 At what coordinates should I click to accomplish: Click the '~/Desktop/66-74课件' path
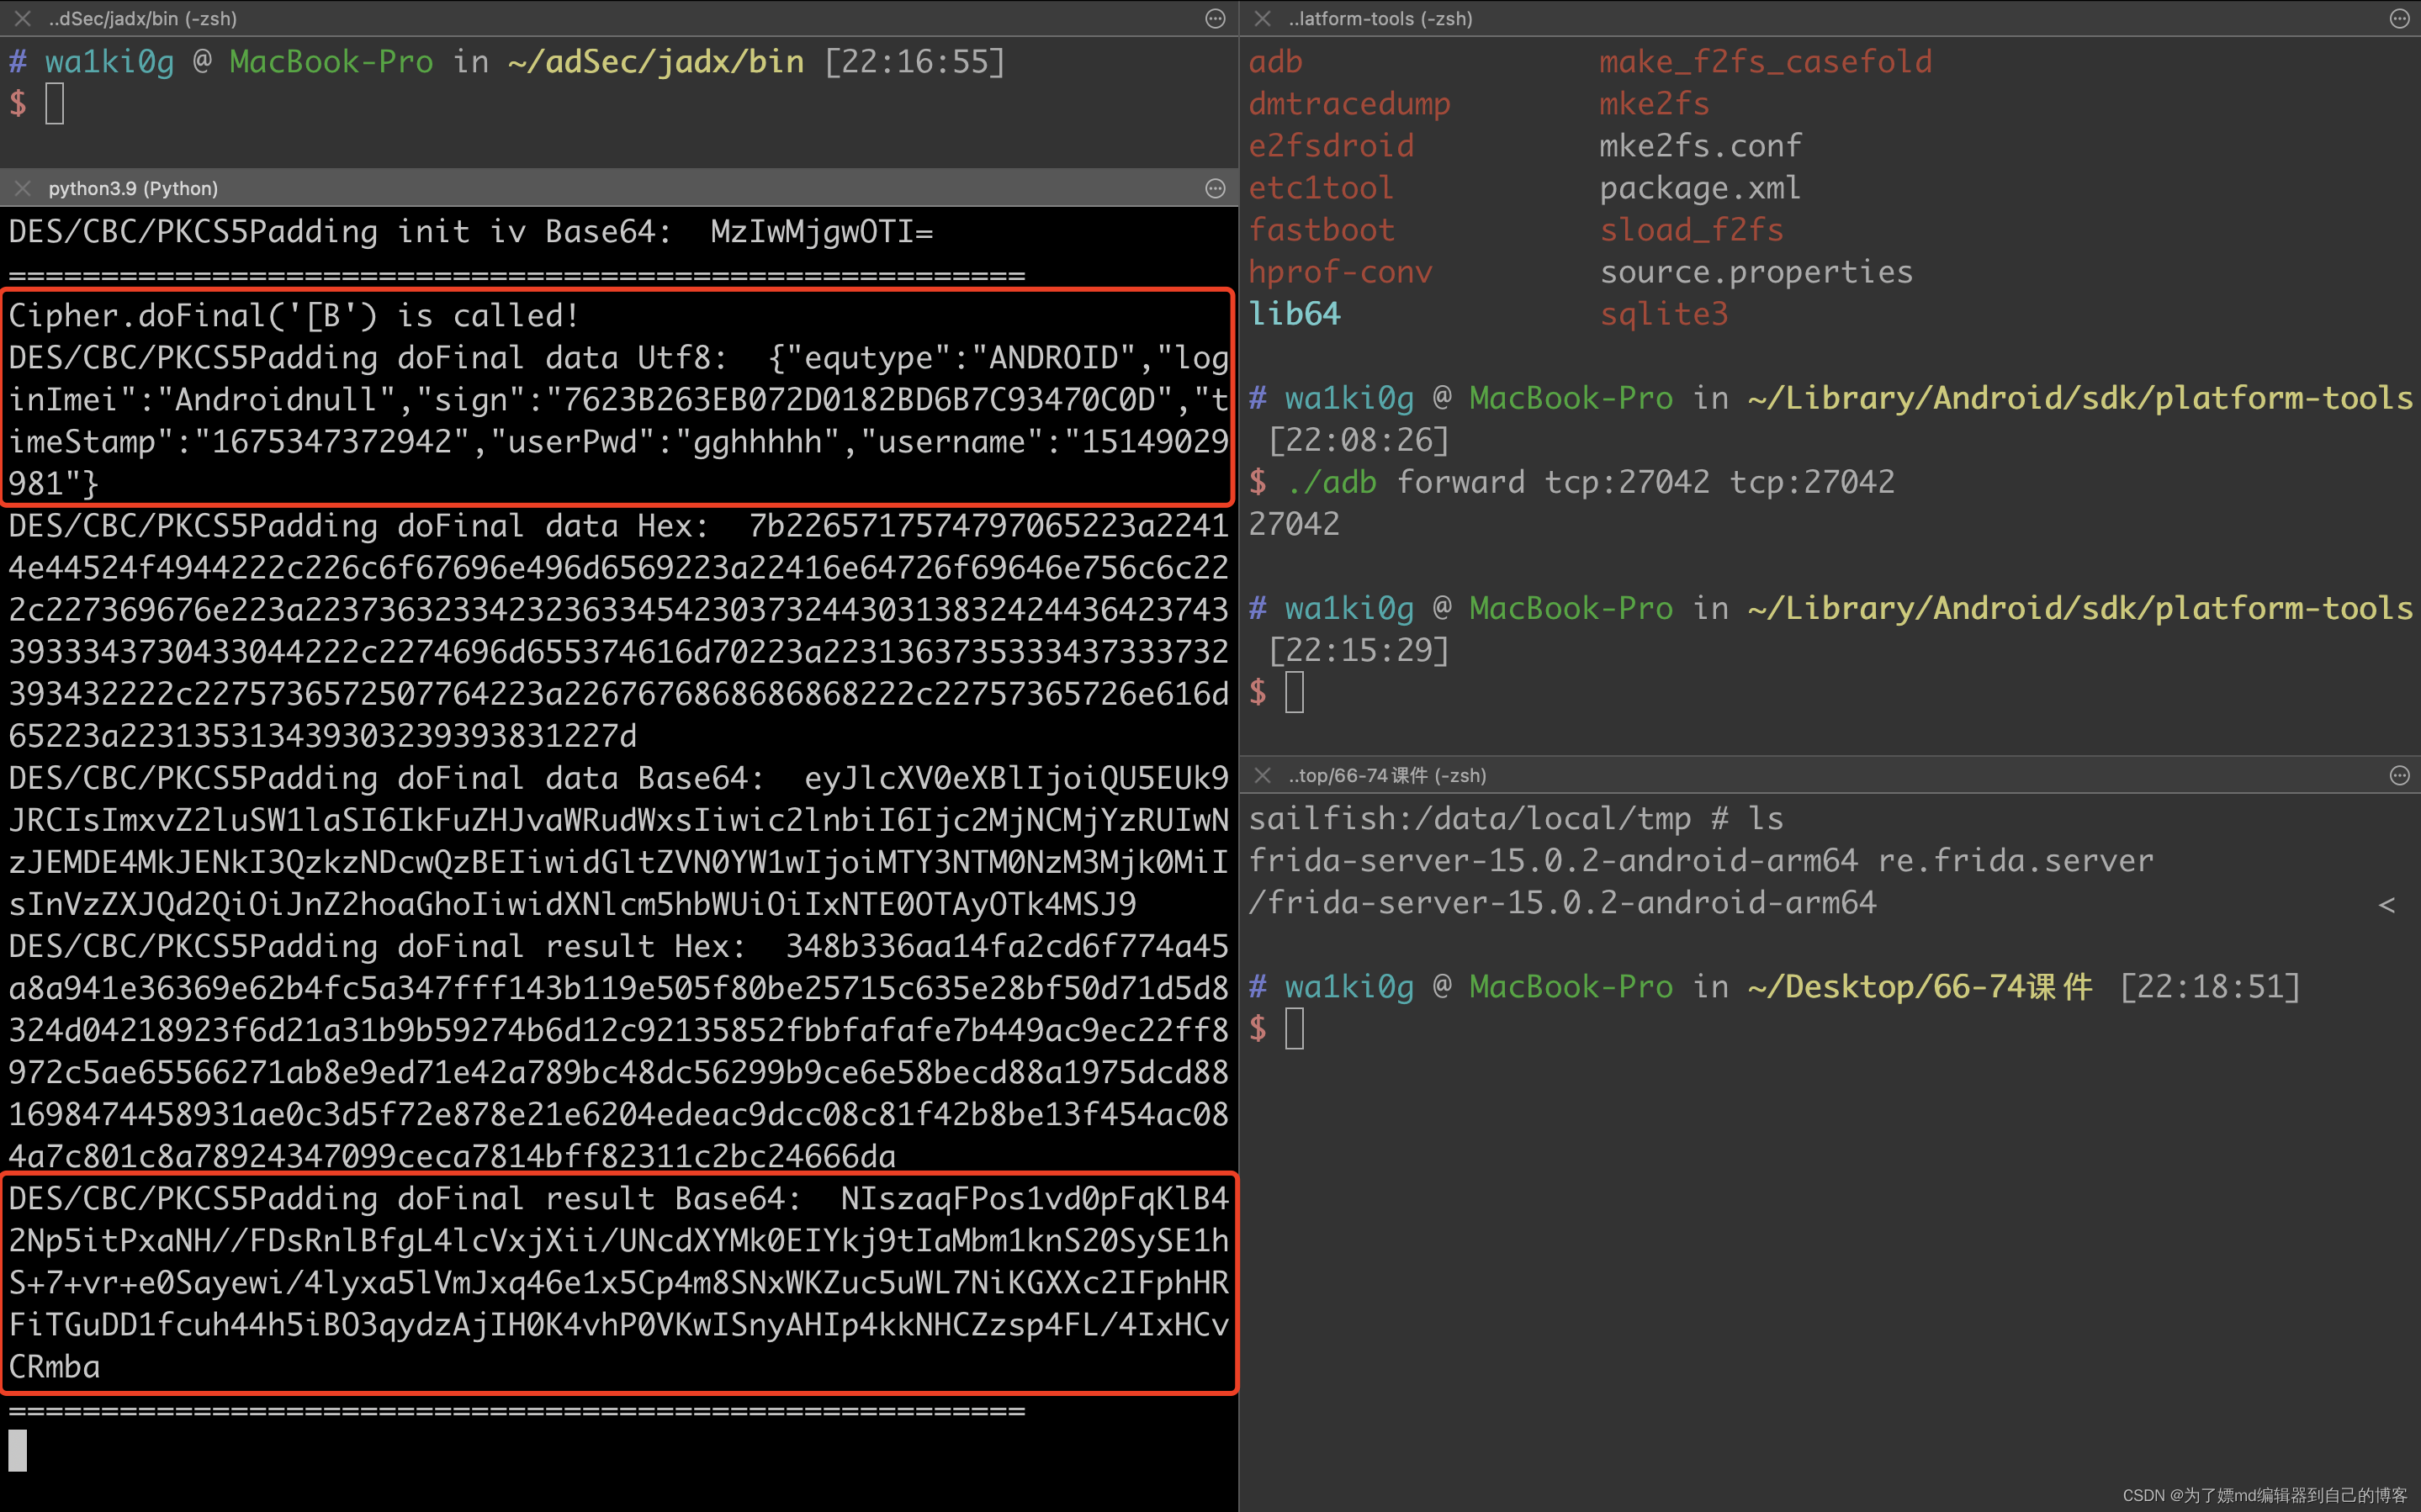(x=1920, y=987)
